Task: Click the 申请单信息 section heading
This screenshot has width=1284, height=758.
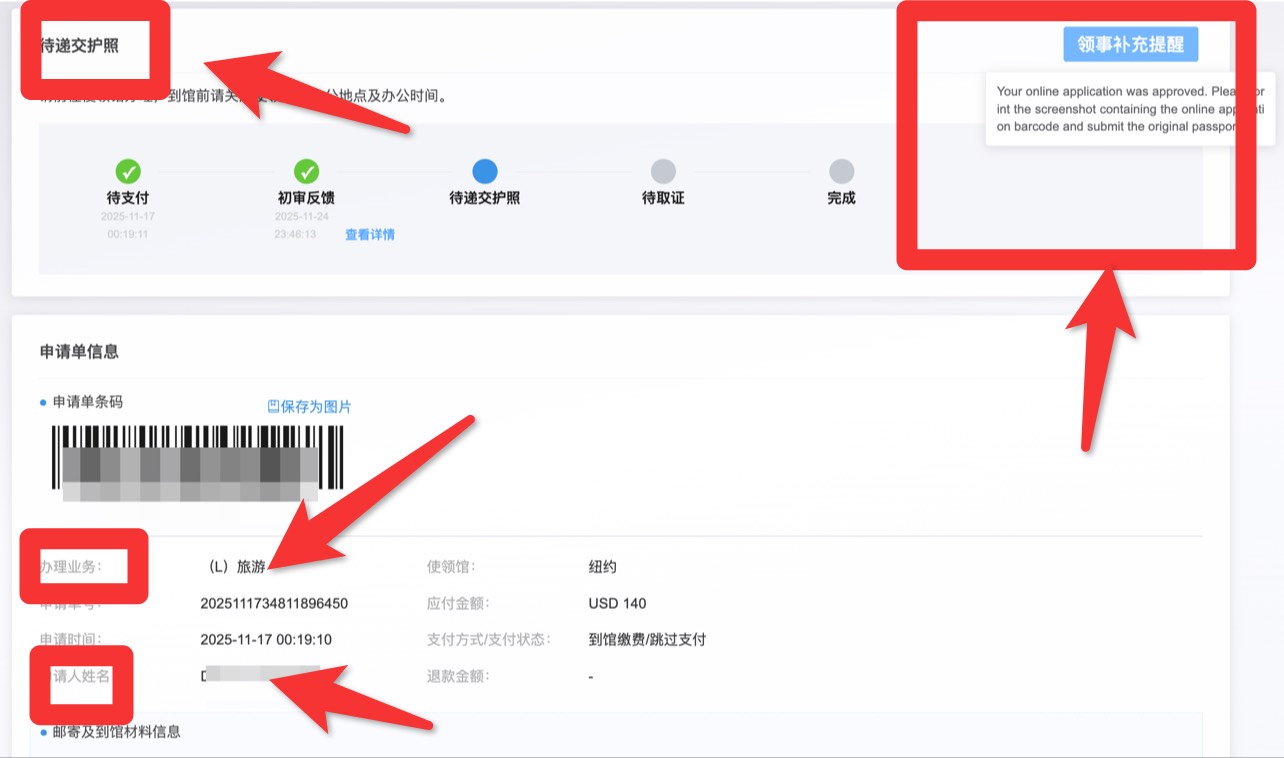Action: [x=79, y=351]
